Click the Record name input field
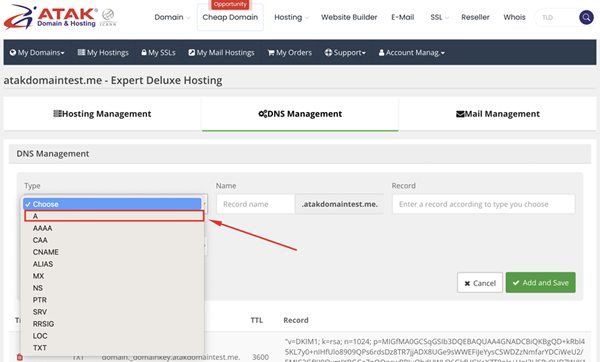 tap(256, 204)
